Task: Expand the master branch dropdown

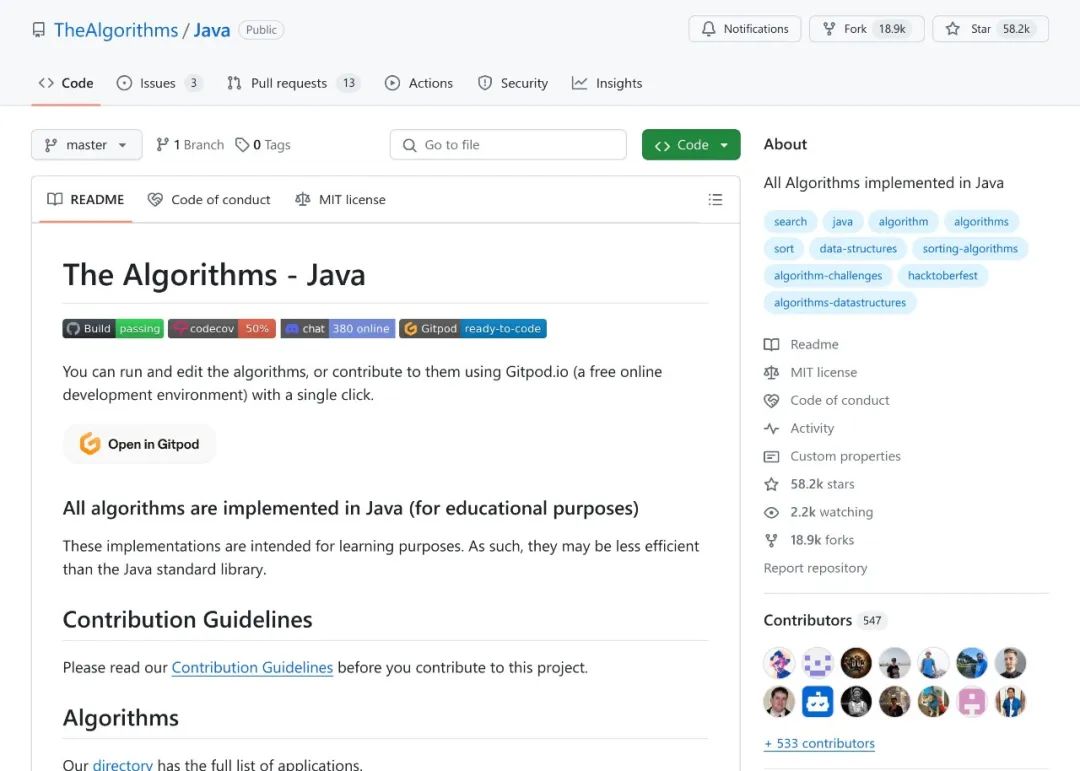Action: coord(87,145)
